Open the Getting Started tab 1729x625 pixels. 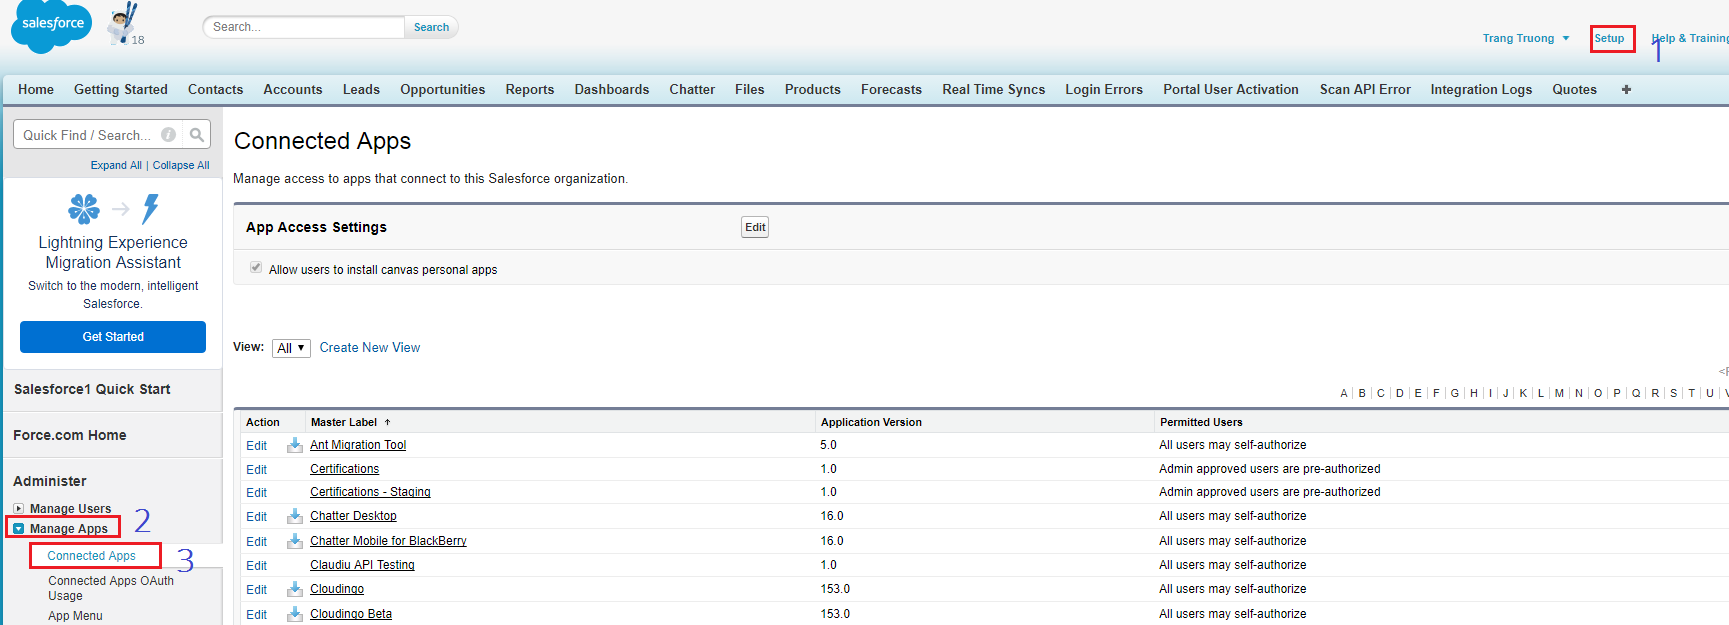pyautogui.click(x=121, y=89)
